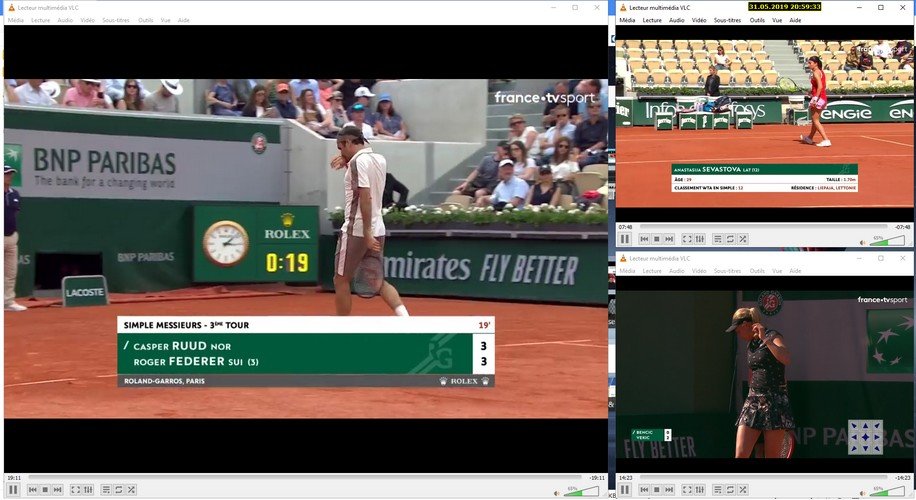916x500 pixels.
Task: Skip to next media in Federer window
Action: click(x=57, y=489)
